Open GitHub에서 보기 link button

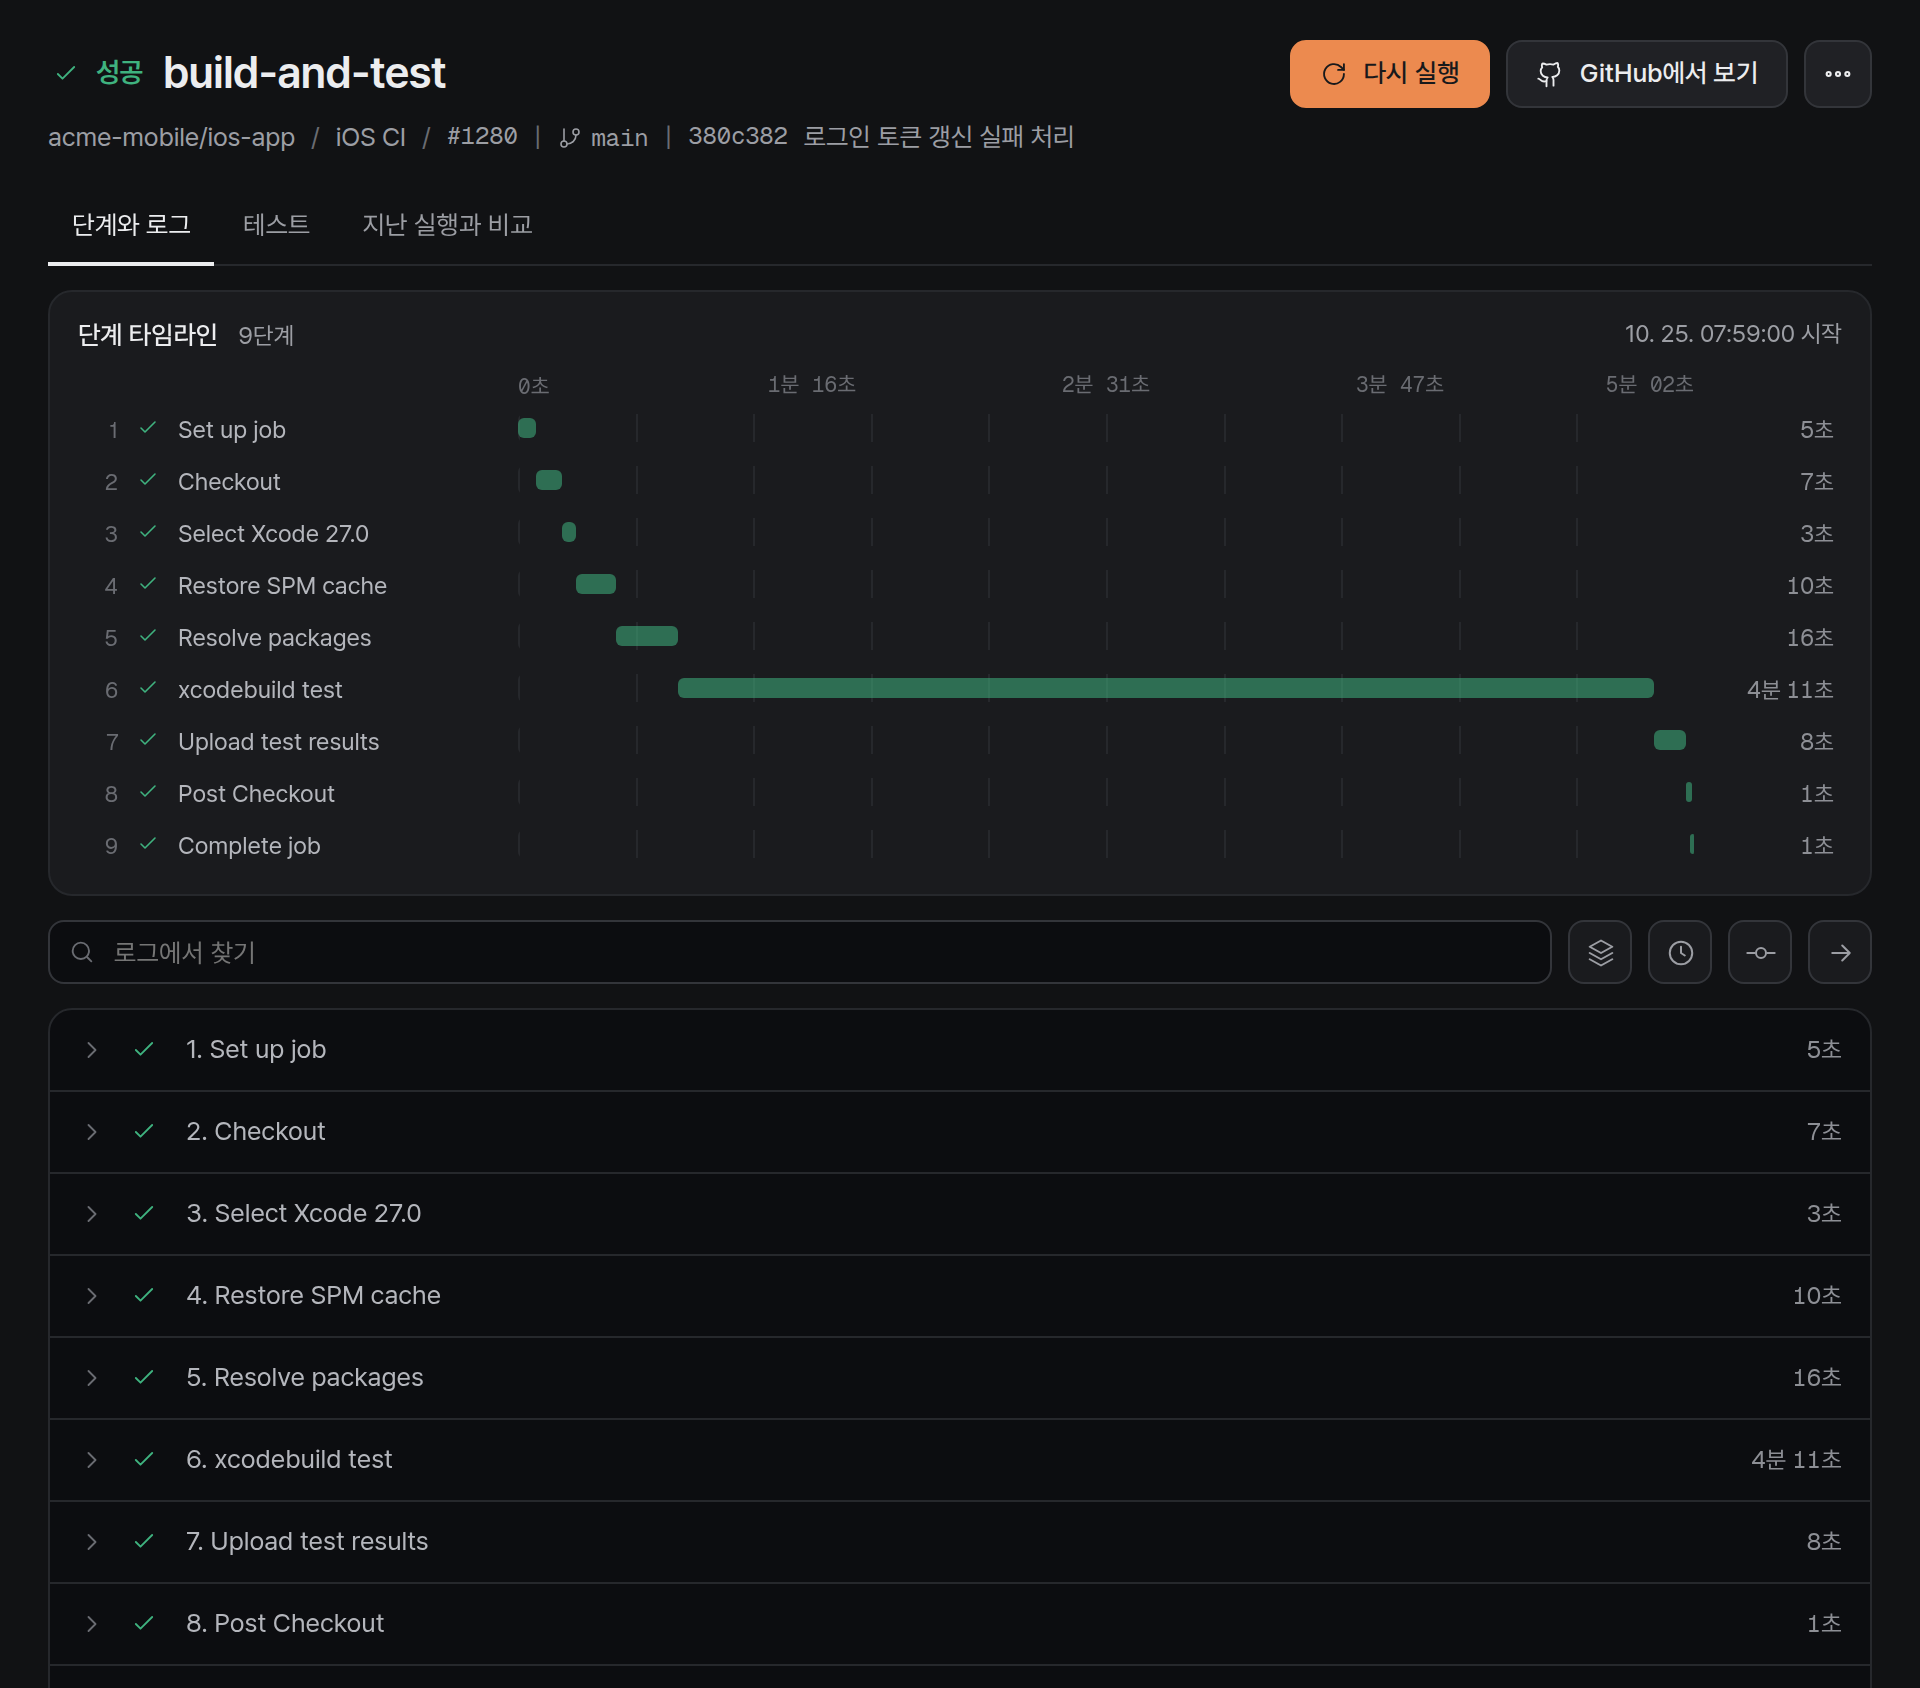click(1646, 74)
